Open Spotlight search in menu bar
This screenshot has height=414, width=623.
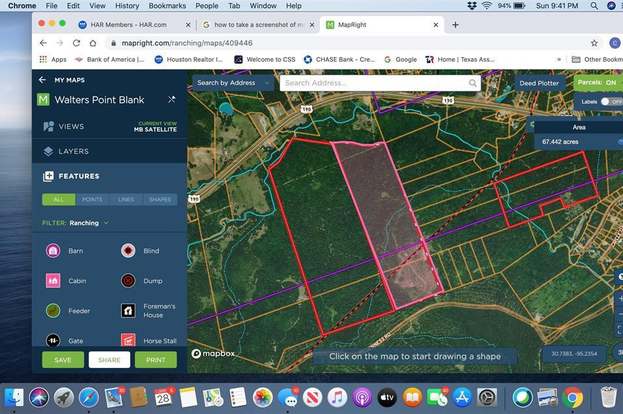(594, 6)
